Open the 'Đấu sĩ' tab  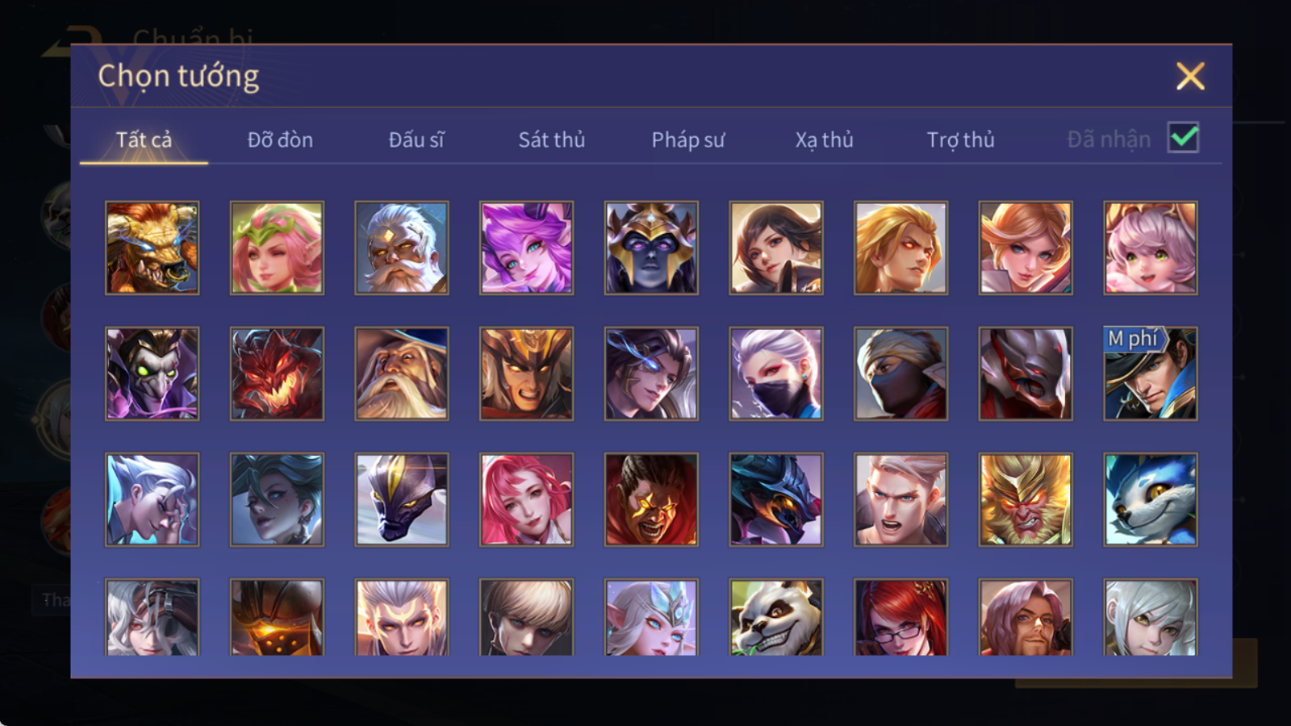(x=416, y=140)
